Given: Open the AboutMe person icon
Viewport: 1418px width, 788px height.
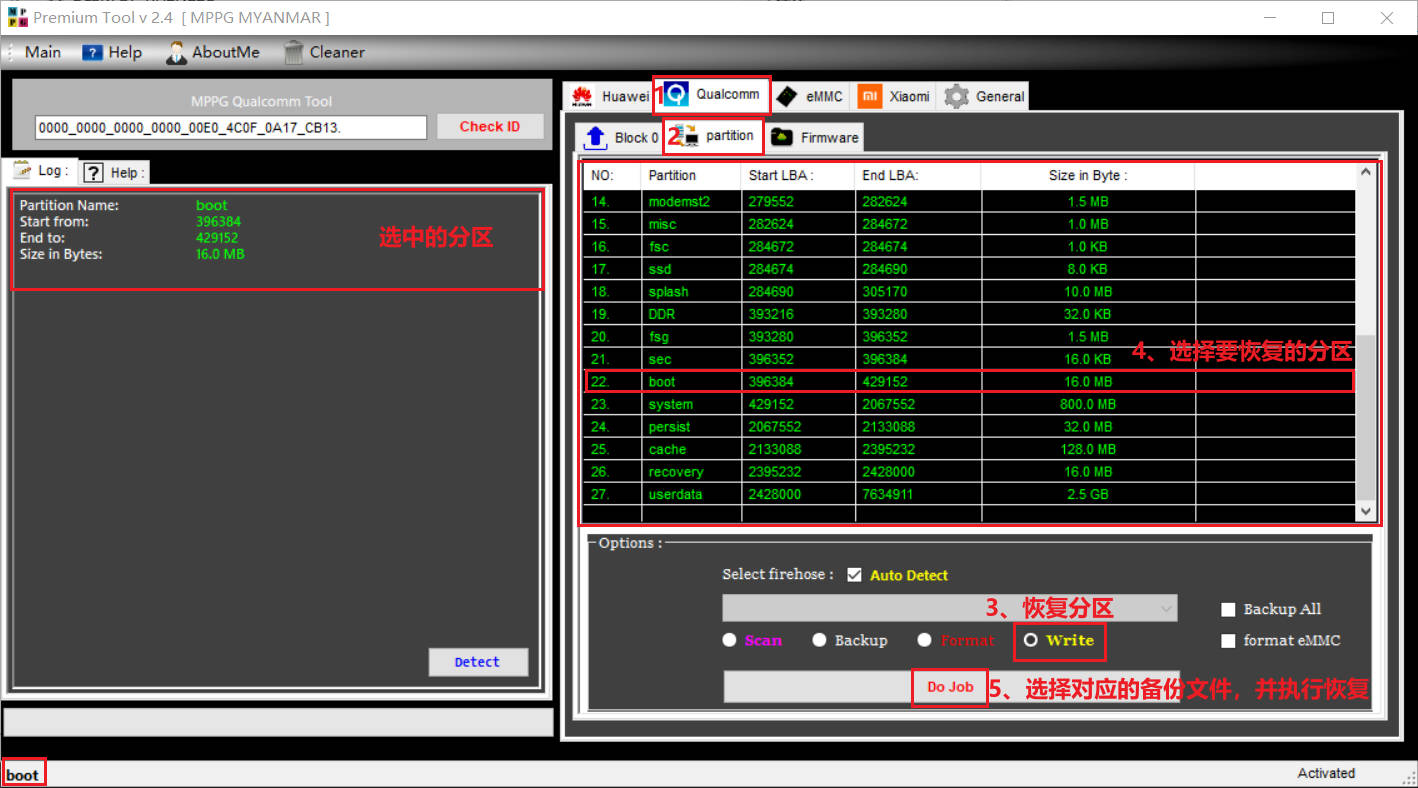Looking at the screenshot, I should tap(176, 52).
